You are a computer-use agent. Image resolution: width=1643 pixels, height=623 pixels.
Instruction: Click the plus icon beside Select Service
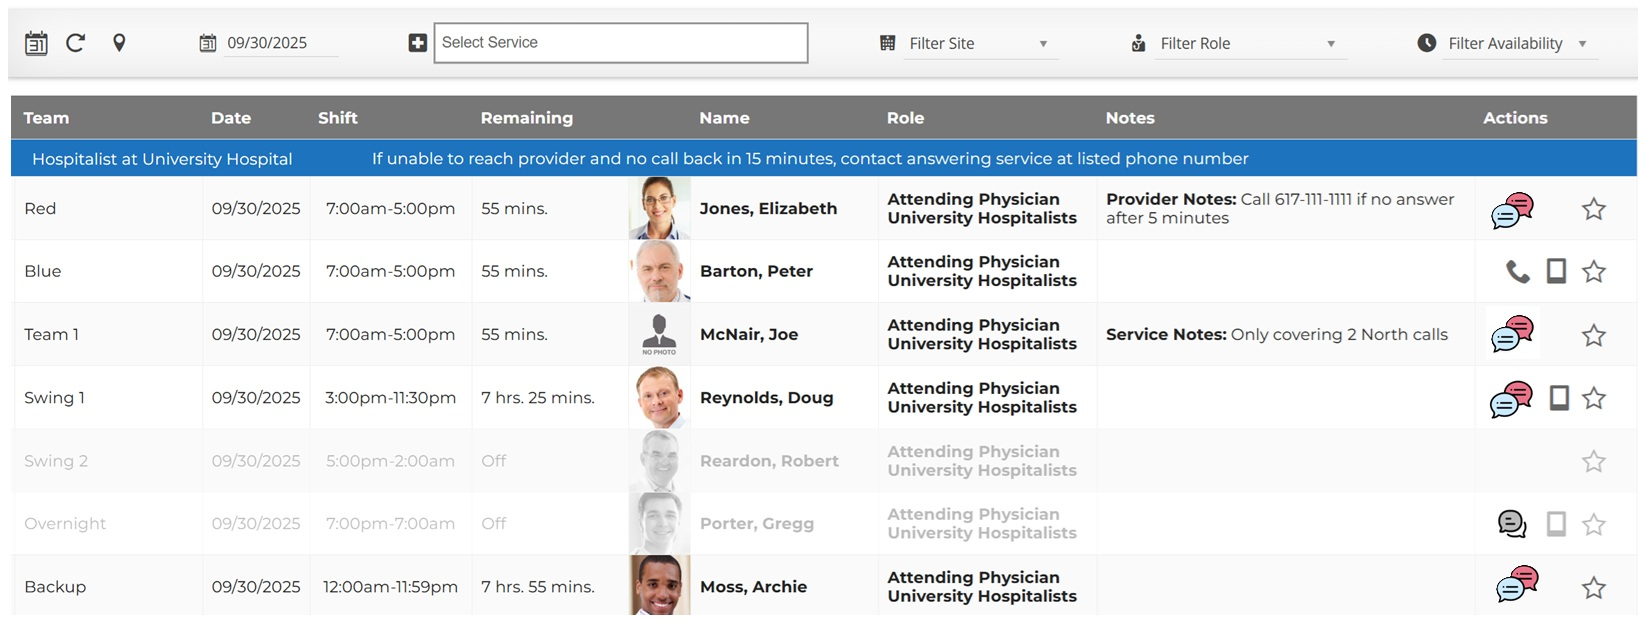(x=418, y=43)
